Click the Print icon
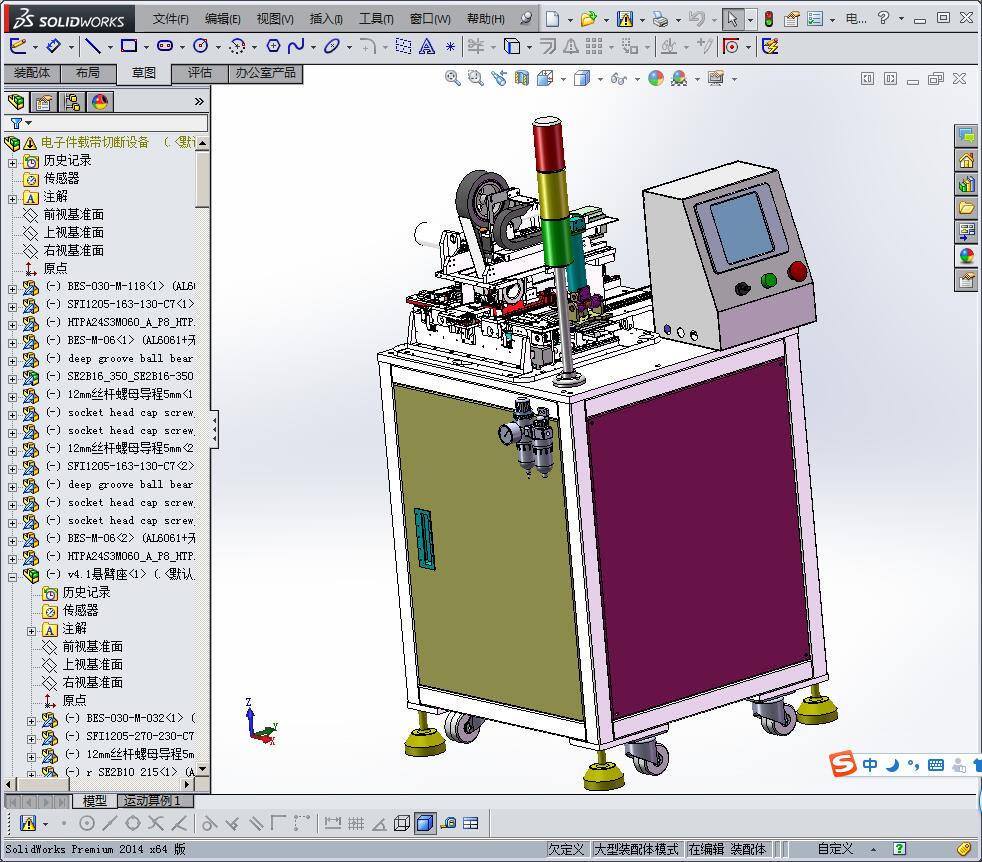982x862 pixels. (x=661, y=19)
